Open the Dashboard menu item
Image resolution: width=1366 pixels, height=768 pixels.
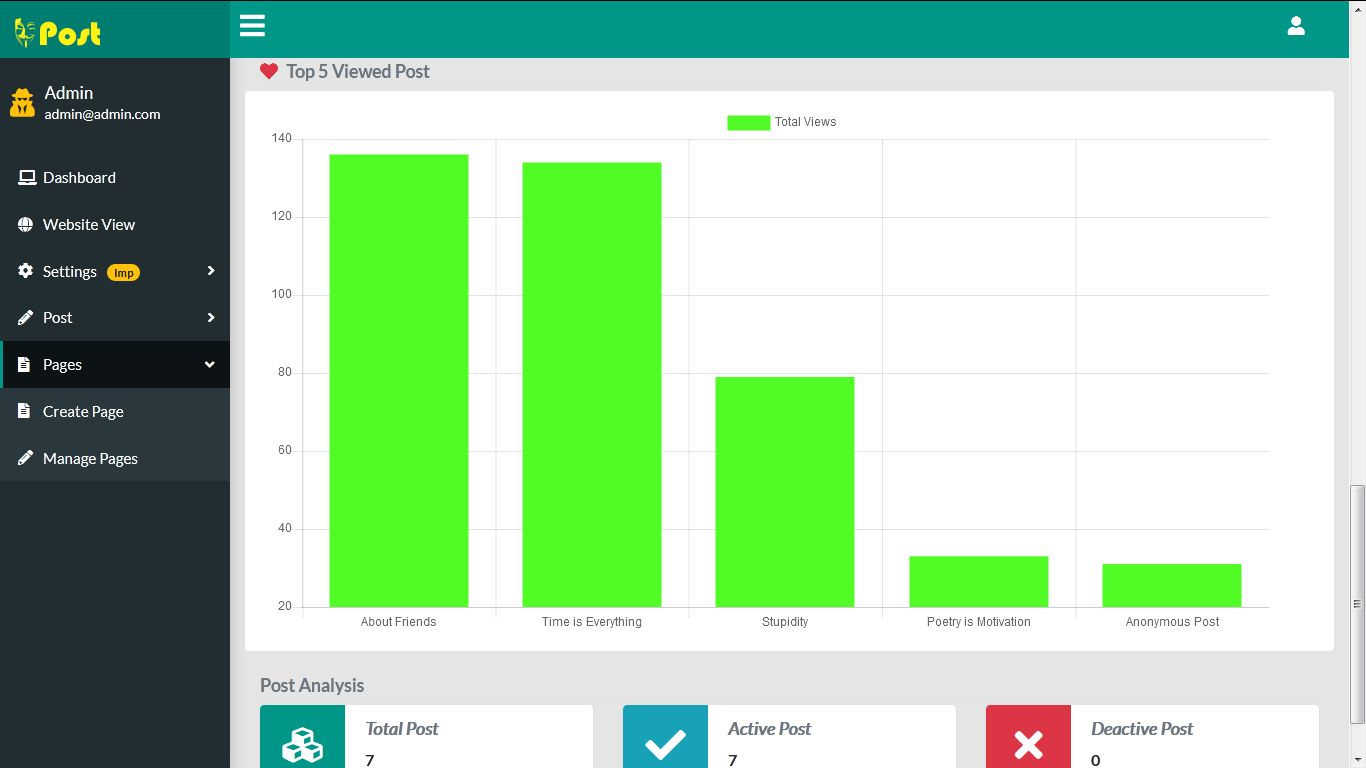tap(79, 178)
